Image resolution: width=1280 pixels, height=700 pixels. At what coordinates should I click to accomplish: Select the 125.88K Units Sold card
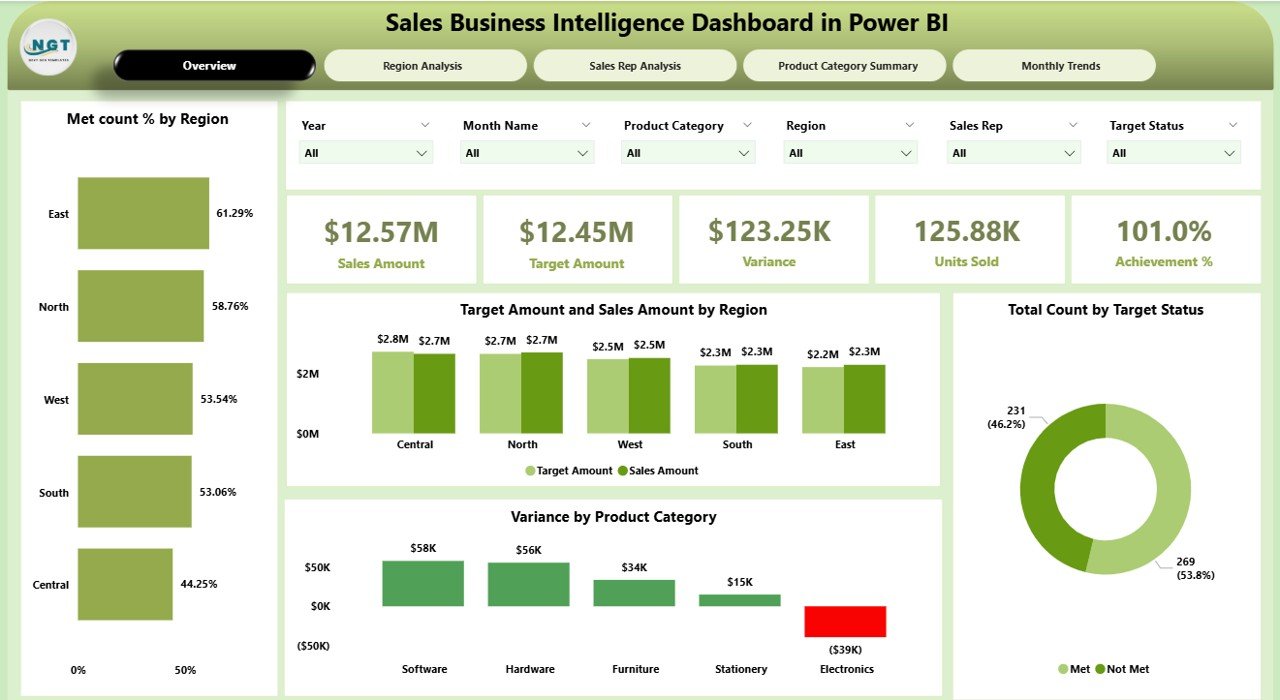coord(969,239)
